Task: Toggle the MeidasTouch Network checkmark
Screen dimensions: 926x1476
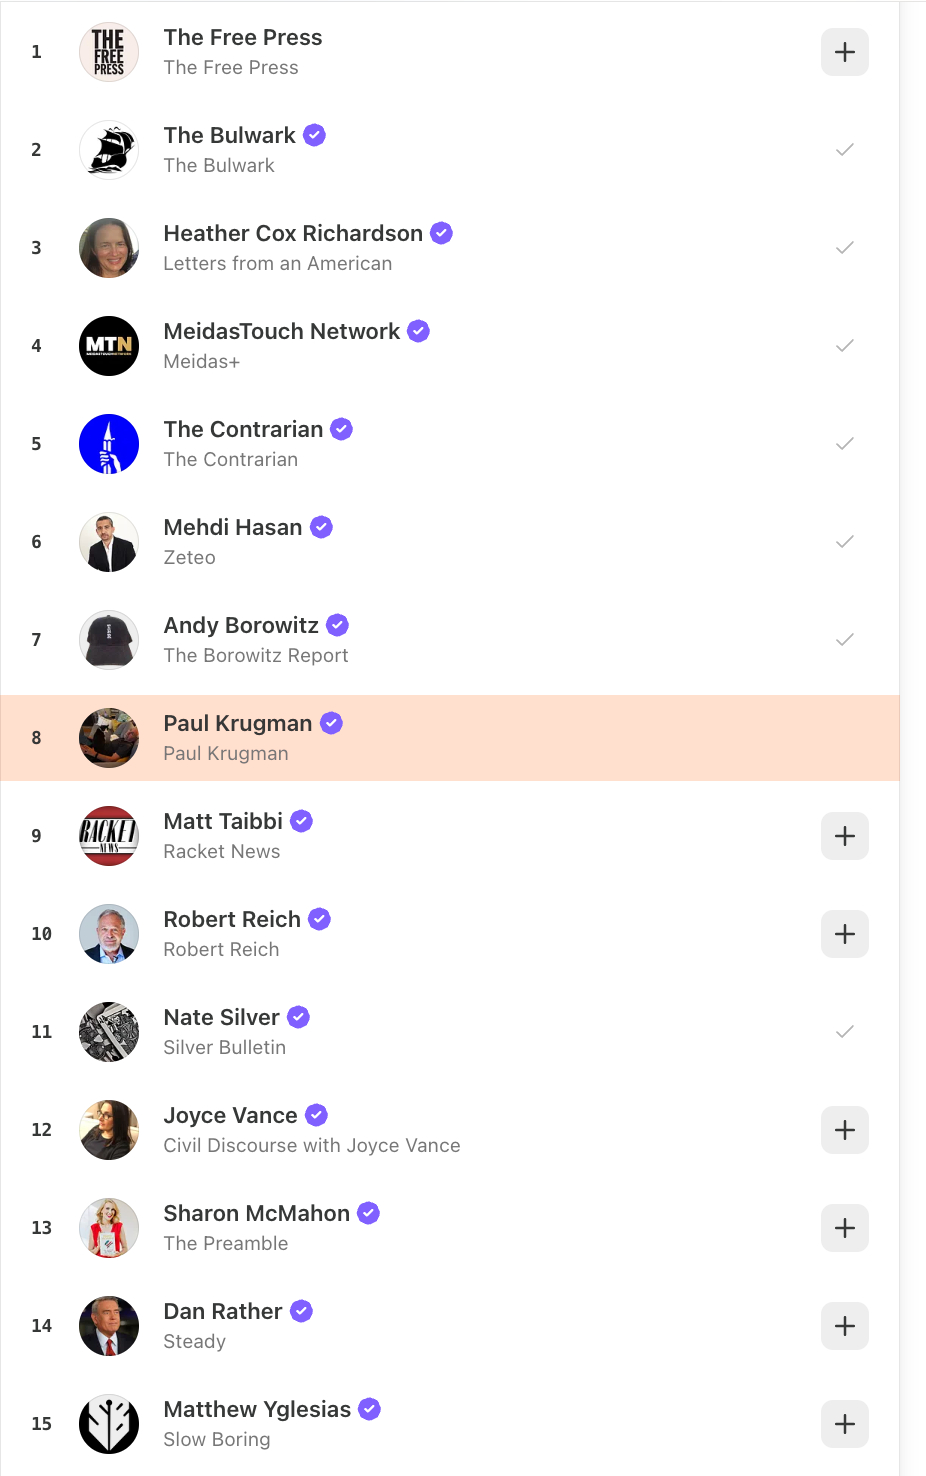Action: point(844,346)
